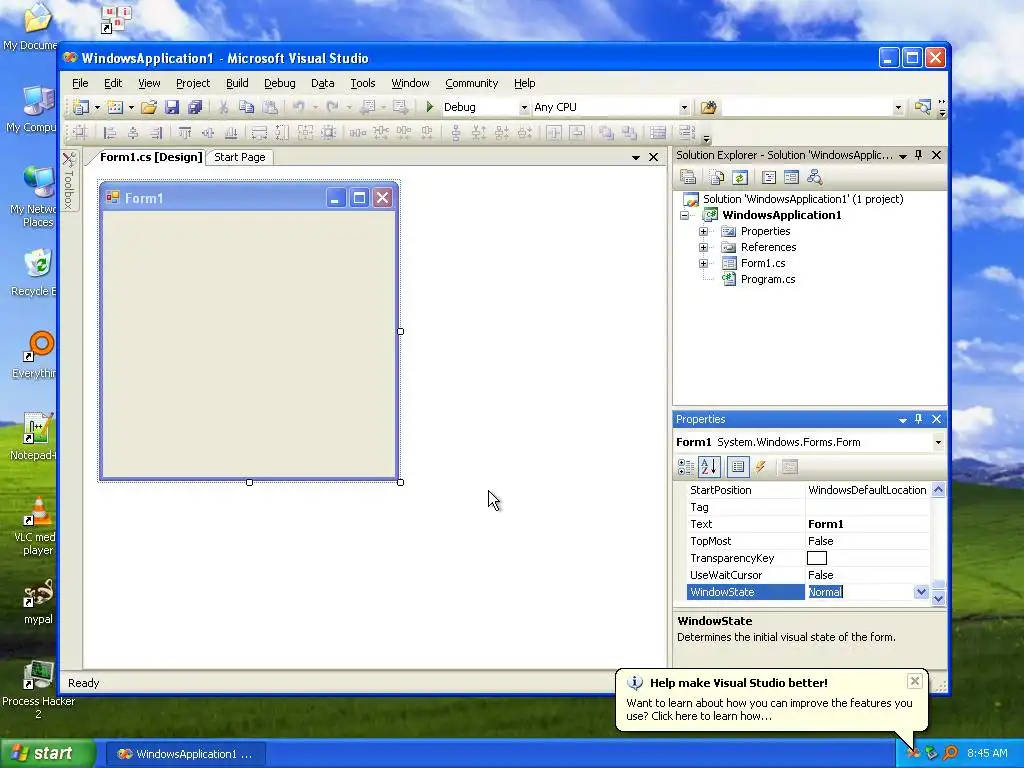Click the Align to Grid layout icon
The height and width of the screenshot is (768, 1024).
80,133
